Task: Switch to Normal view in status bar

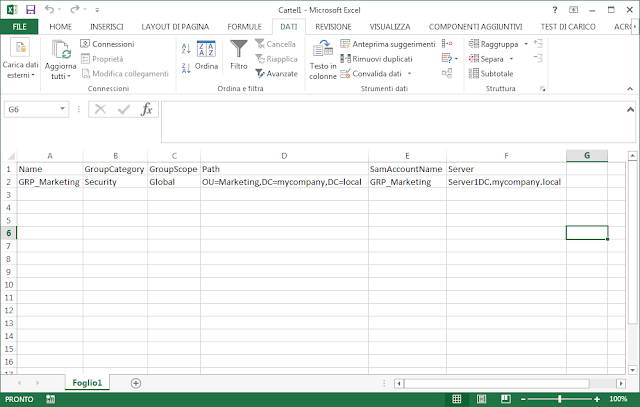Action: (457, 399)
